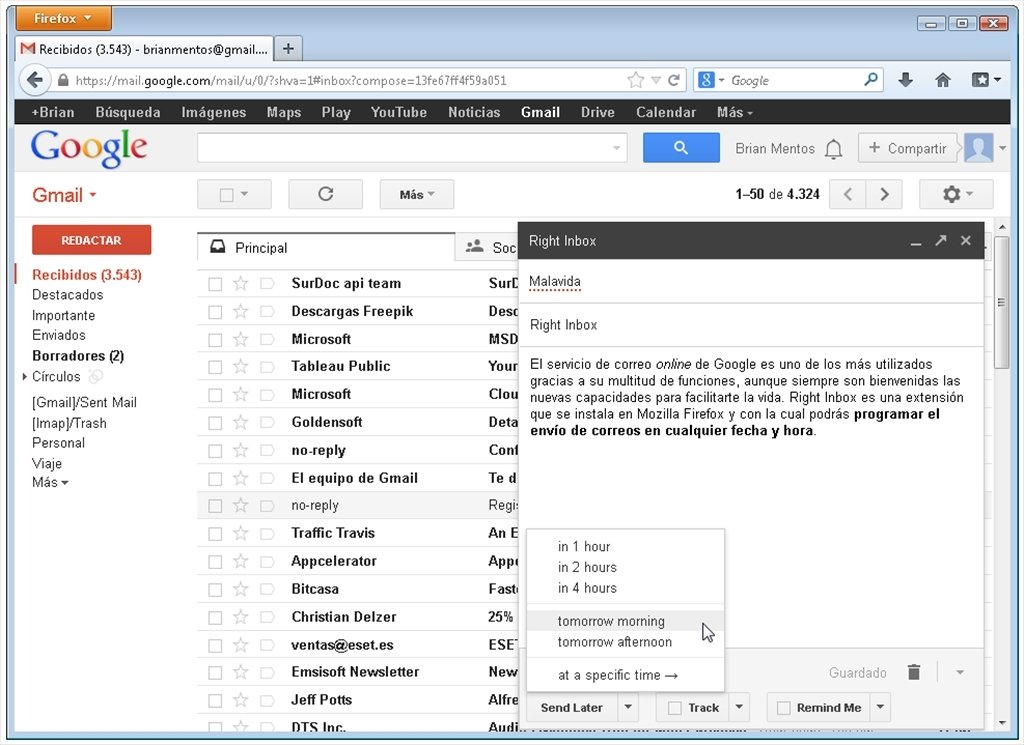Image resolution: width=1024 pixels, height=745 pixels.
Task: Tick the Traffic Travis message checkbox
Action: pos(215,534)
